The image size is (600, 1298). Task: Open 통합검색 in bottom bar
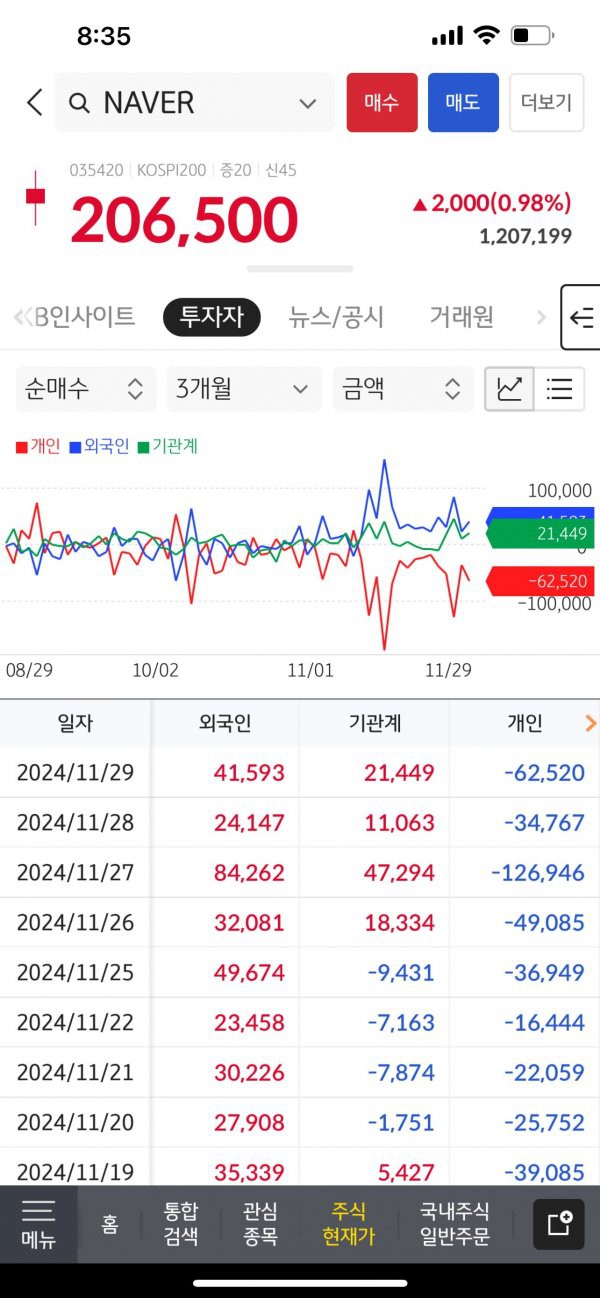[x=181, y=1224]
